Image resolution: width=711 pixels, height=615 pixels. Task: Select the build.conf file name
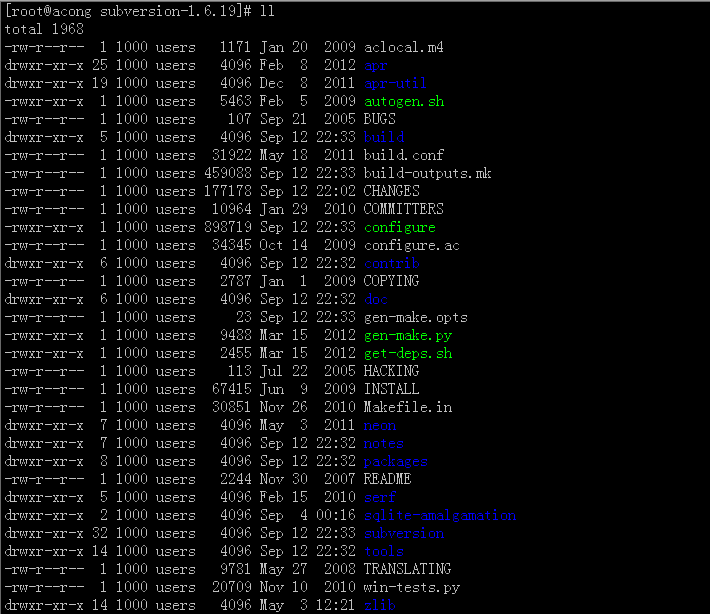point(404,155)
